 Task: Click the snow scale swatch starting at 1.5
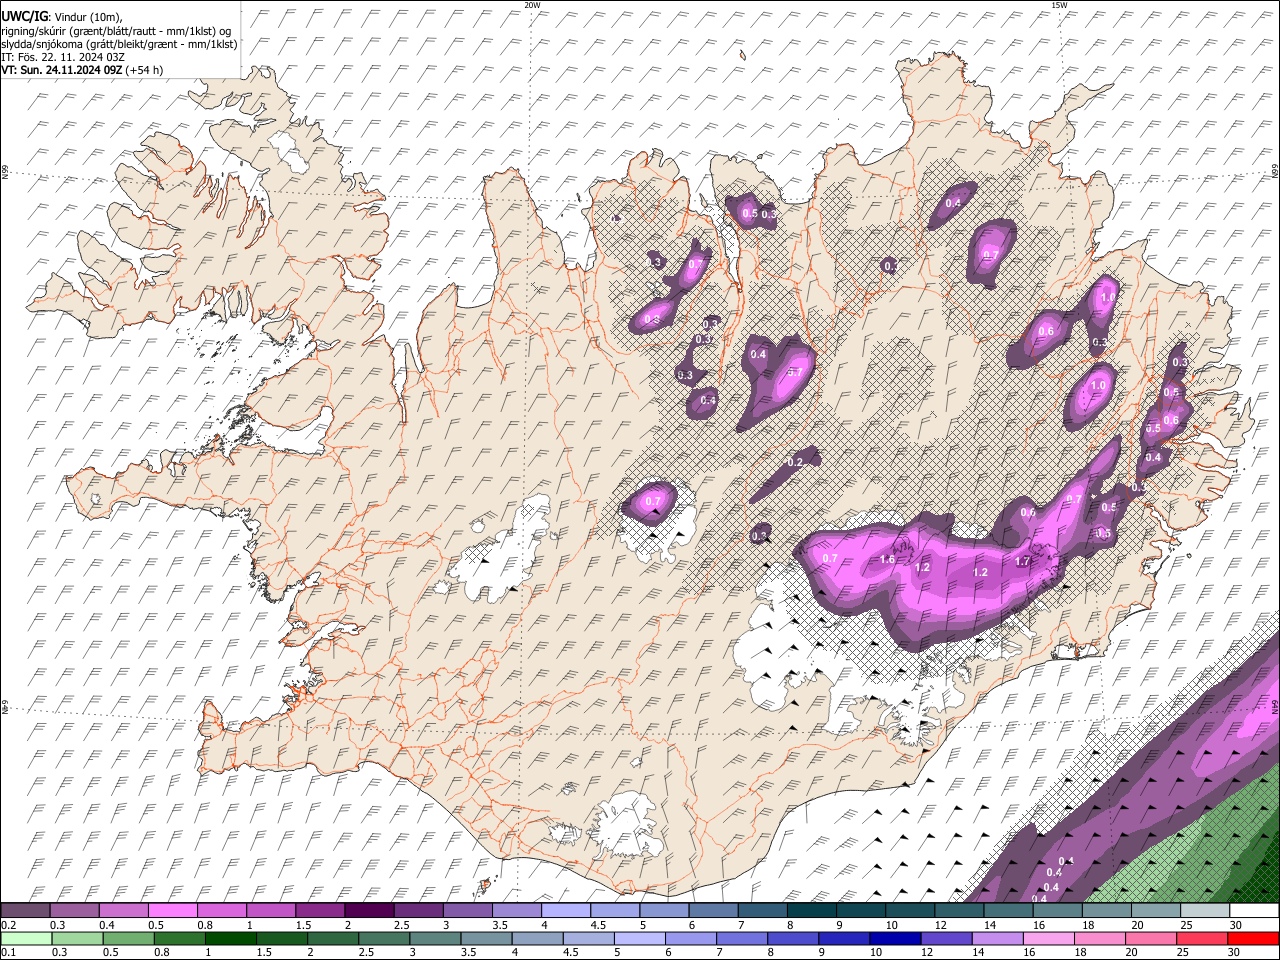tap(320, 910)
